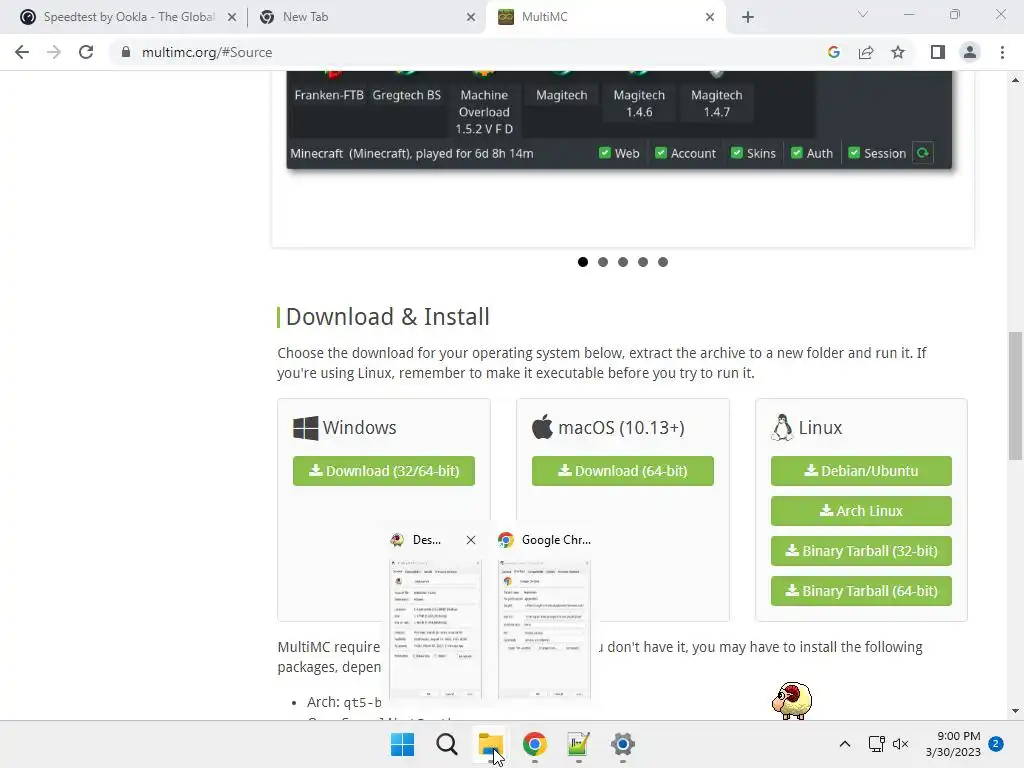Reload the multimc.org page

click(x=86, y=52)
